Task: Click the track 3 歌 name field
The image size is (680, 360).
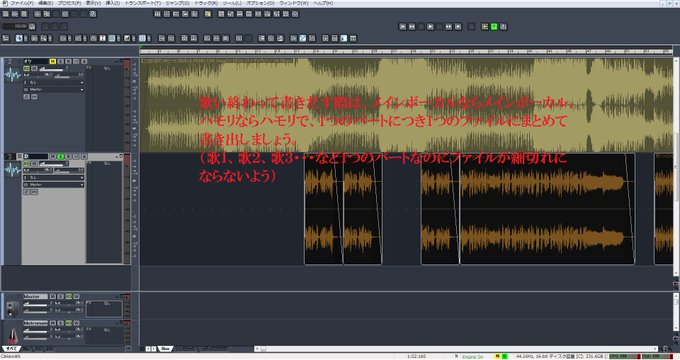Action: [35, 156]
